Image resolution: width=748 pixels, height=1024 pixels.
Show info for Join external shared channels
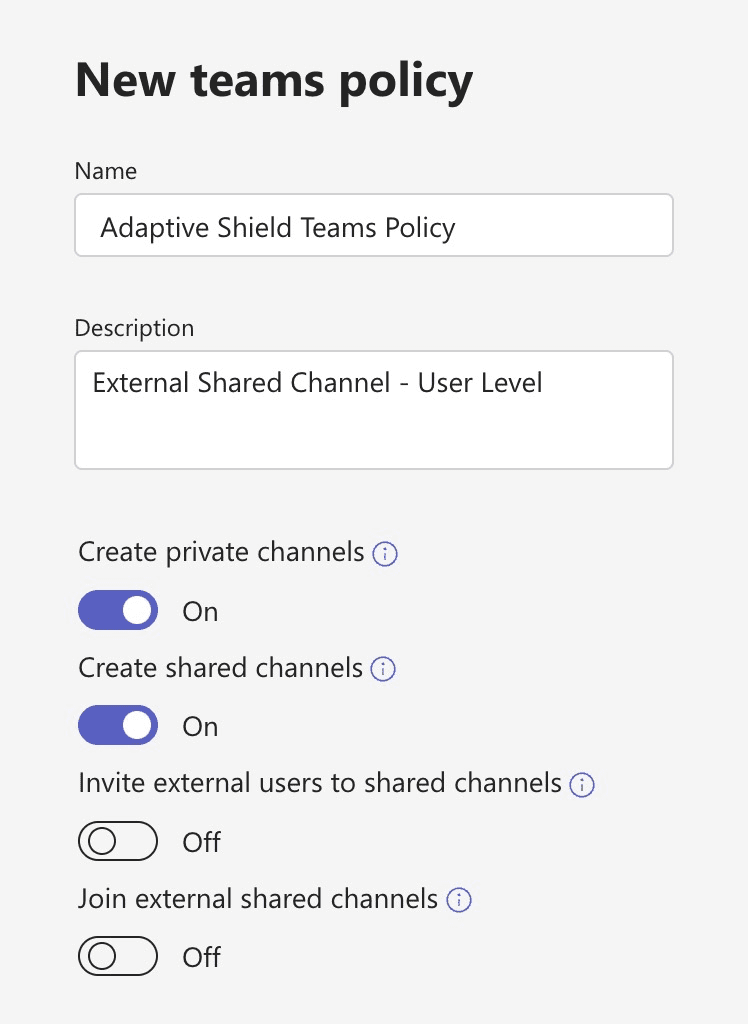(459, 900)
